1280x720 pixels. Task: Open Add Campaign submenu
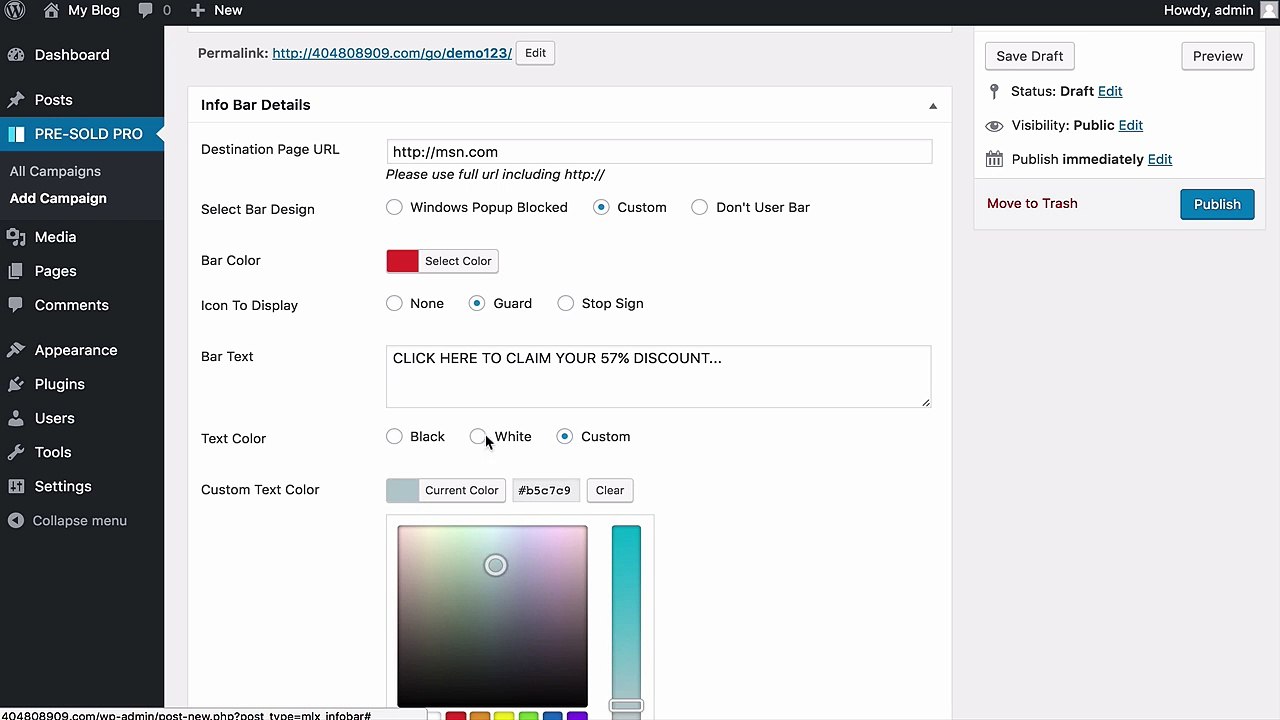click(58, 198)
